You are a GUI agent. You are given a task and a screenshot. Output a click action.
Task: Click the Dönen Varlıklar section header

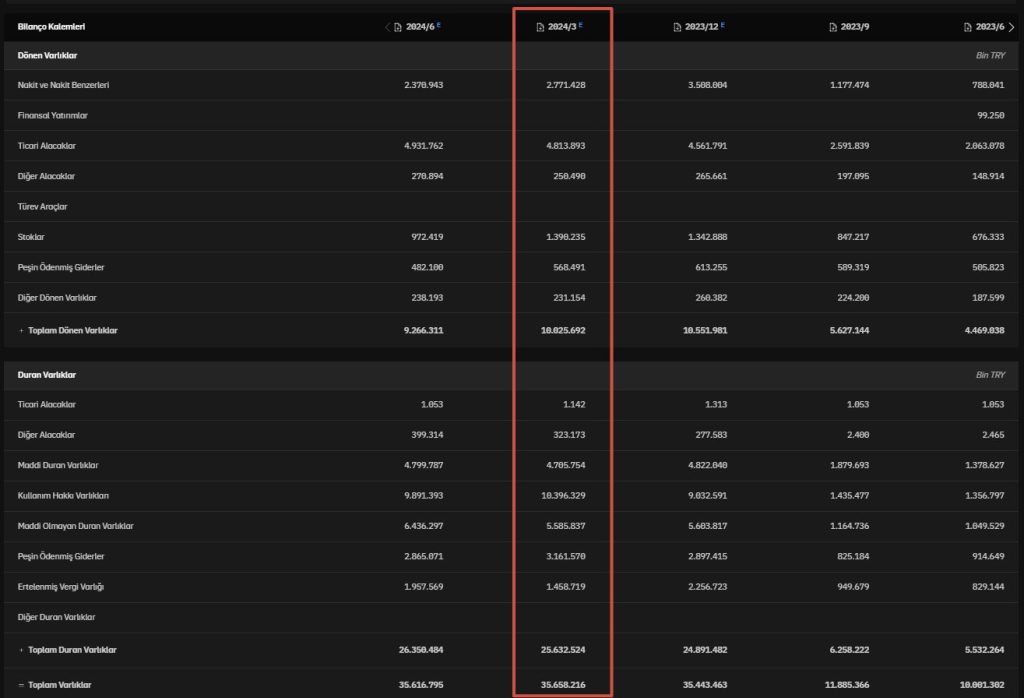tap(47, 55)
